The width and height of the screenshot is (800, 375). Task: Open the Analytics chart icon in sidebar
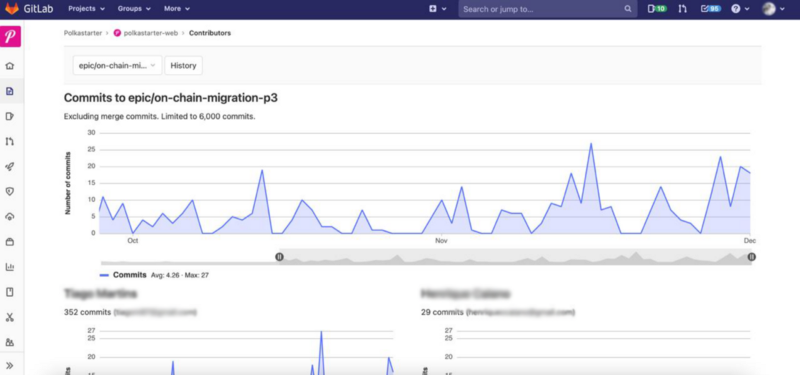10,267
